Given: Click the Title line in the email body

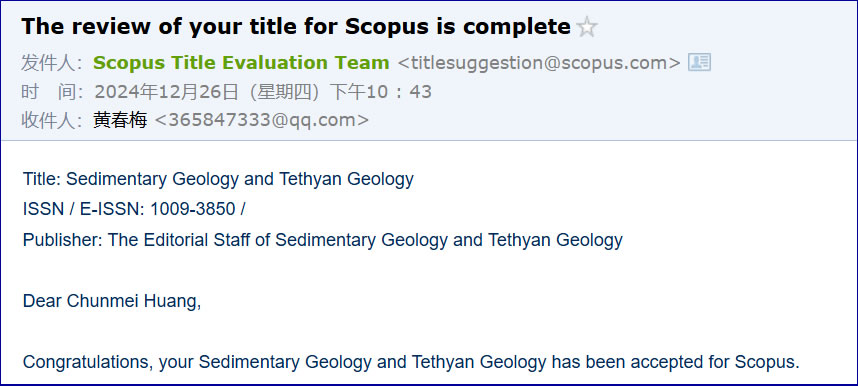Looking at the screenshot, I should click(218, 179).
